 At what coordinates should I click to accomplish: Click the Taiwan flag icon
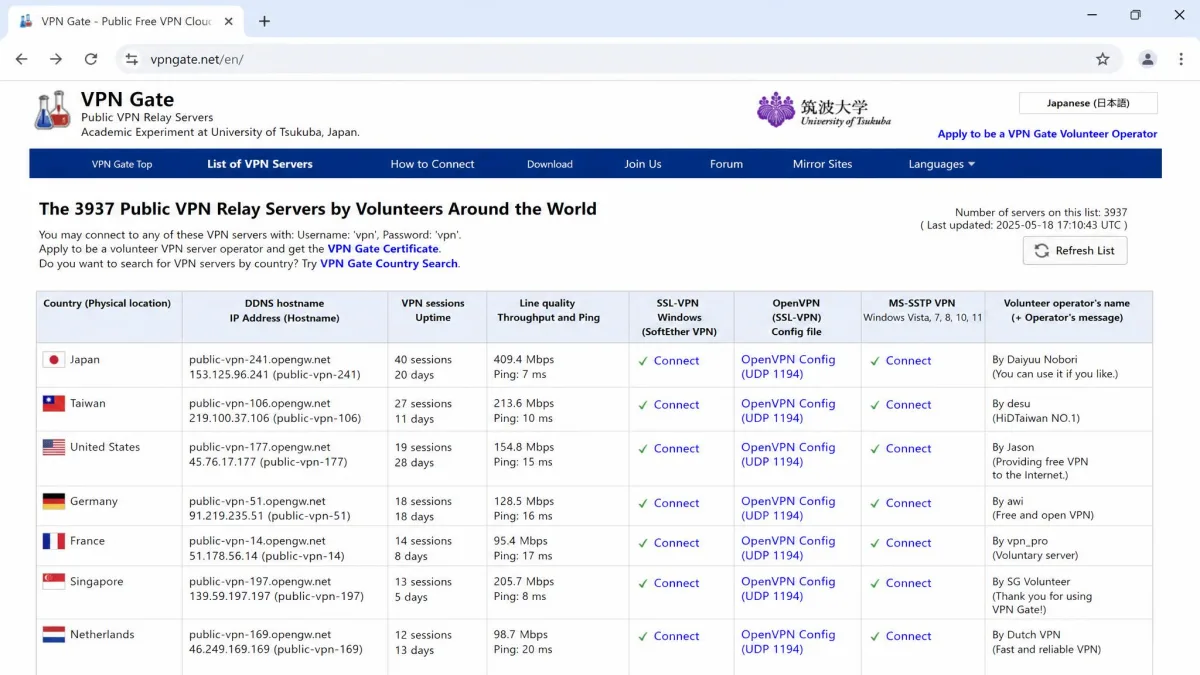pyautogui.click(x=54, y=404)
